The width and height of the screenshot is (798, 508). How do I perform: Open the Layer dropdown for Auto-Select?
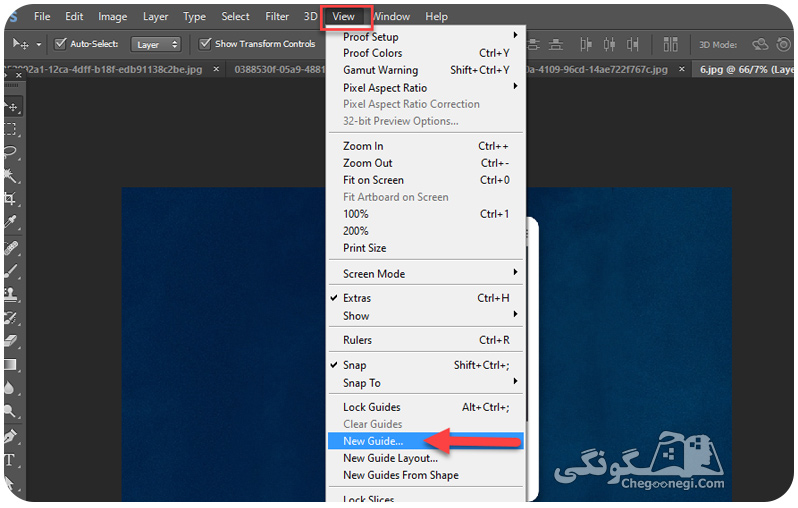pyautogui.click(x=156, y=44)
